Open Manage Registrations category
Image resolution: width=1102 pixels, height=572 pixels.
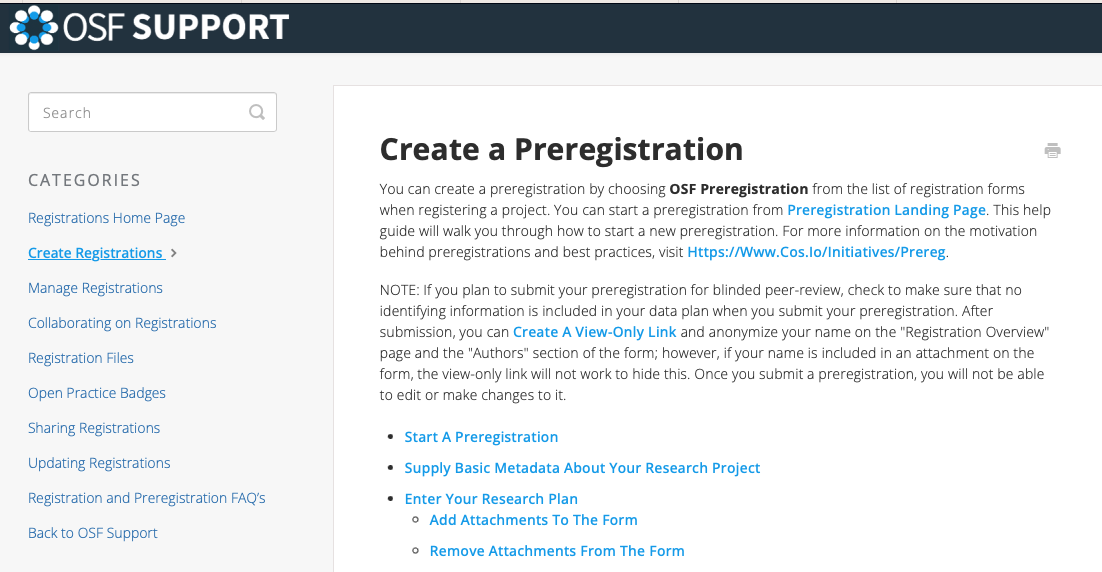pos(96,288)
